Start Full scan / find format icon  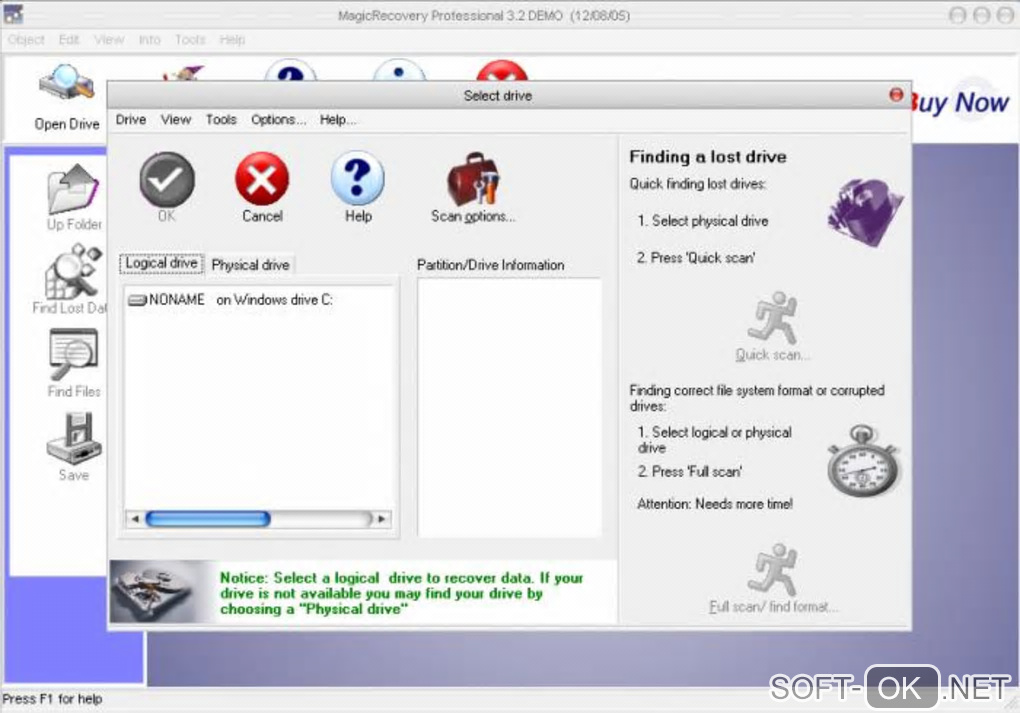772,570
